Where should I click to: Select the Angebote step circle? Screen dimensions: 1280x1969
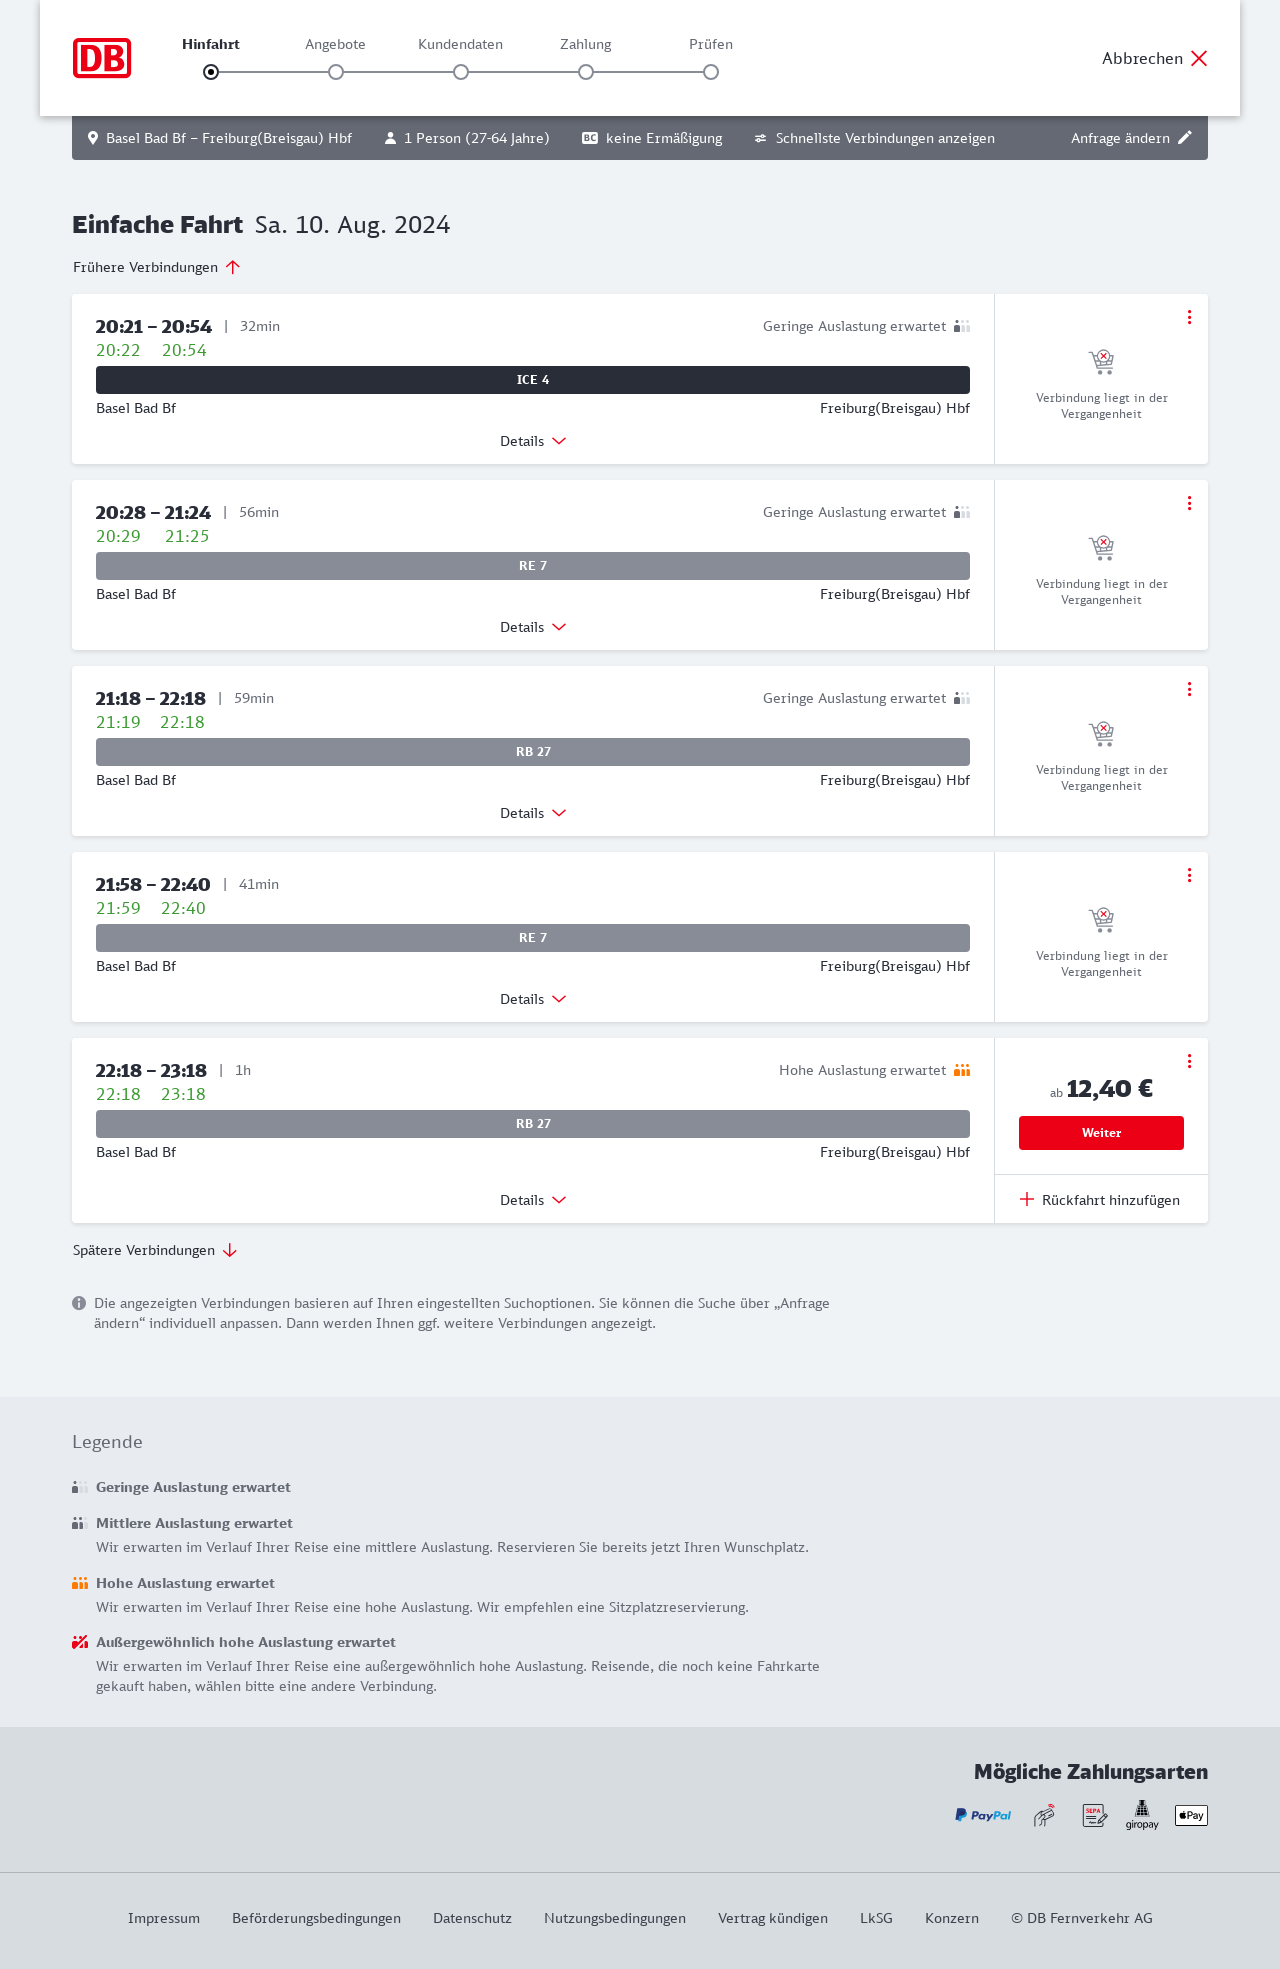[x=336, y=72]
